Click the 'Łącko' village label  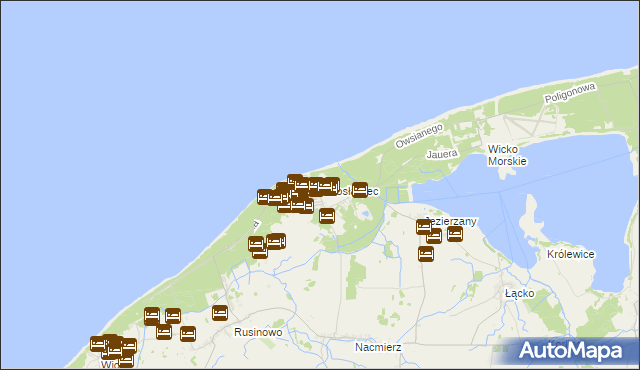[x=520, y=294]
